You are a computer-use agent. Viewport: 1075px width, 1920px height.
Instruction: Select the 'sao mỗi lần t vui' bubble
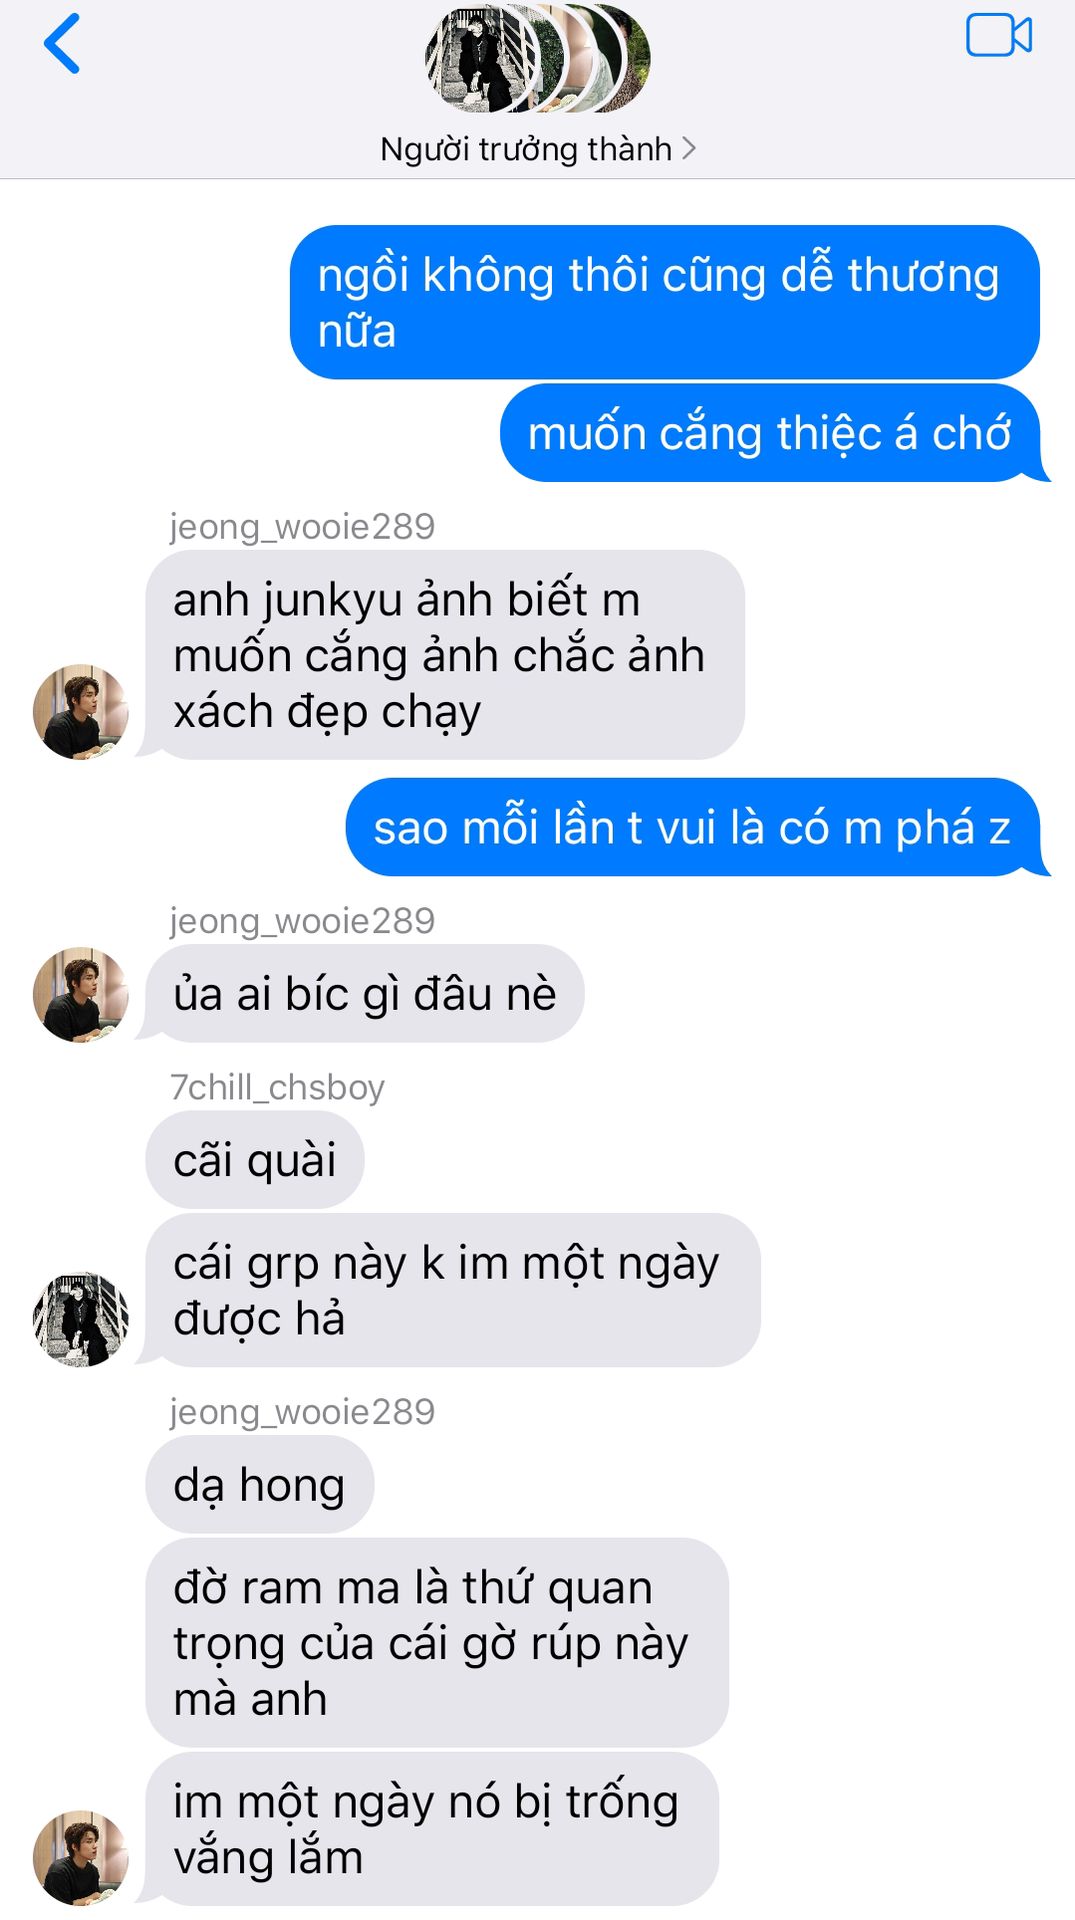[x=694, y=827]
